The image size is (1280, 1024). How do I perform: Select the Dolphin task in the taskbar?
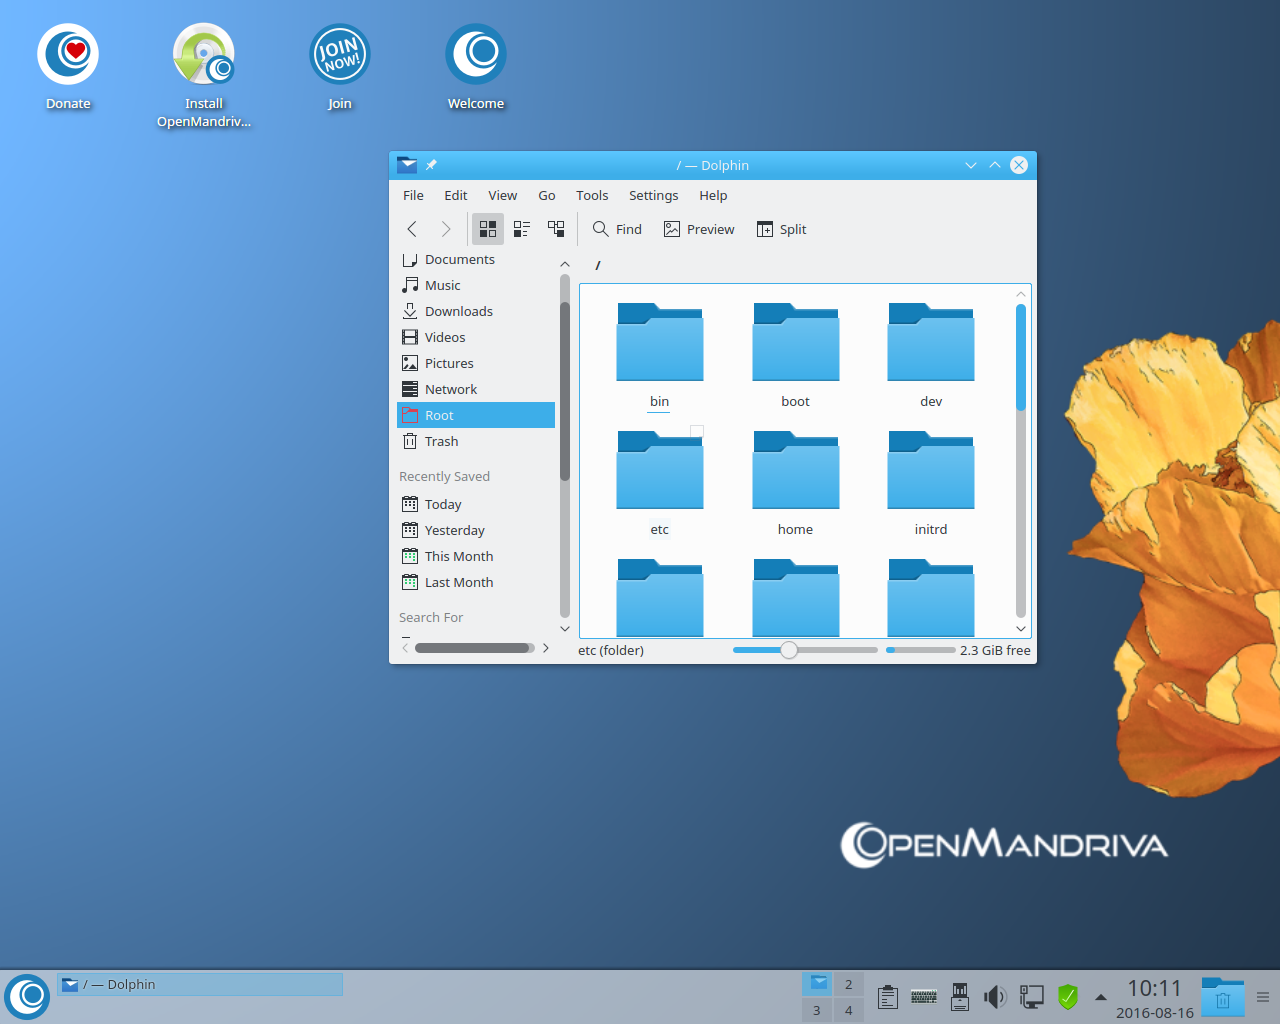point(200,984)
